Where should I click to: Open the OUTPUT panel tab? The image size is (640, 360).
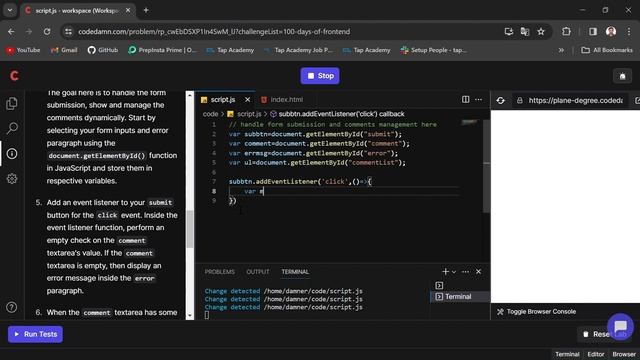(x=258, y=272)
